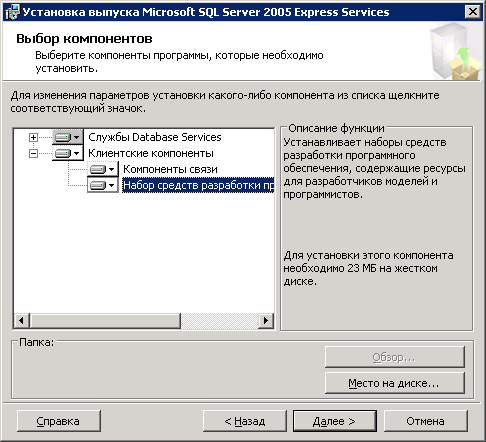Viewport: 486px width, 442px height.
Task: Click the drive icon beside Набор средств разработки
Action: 98,185
